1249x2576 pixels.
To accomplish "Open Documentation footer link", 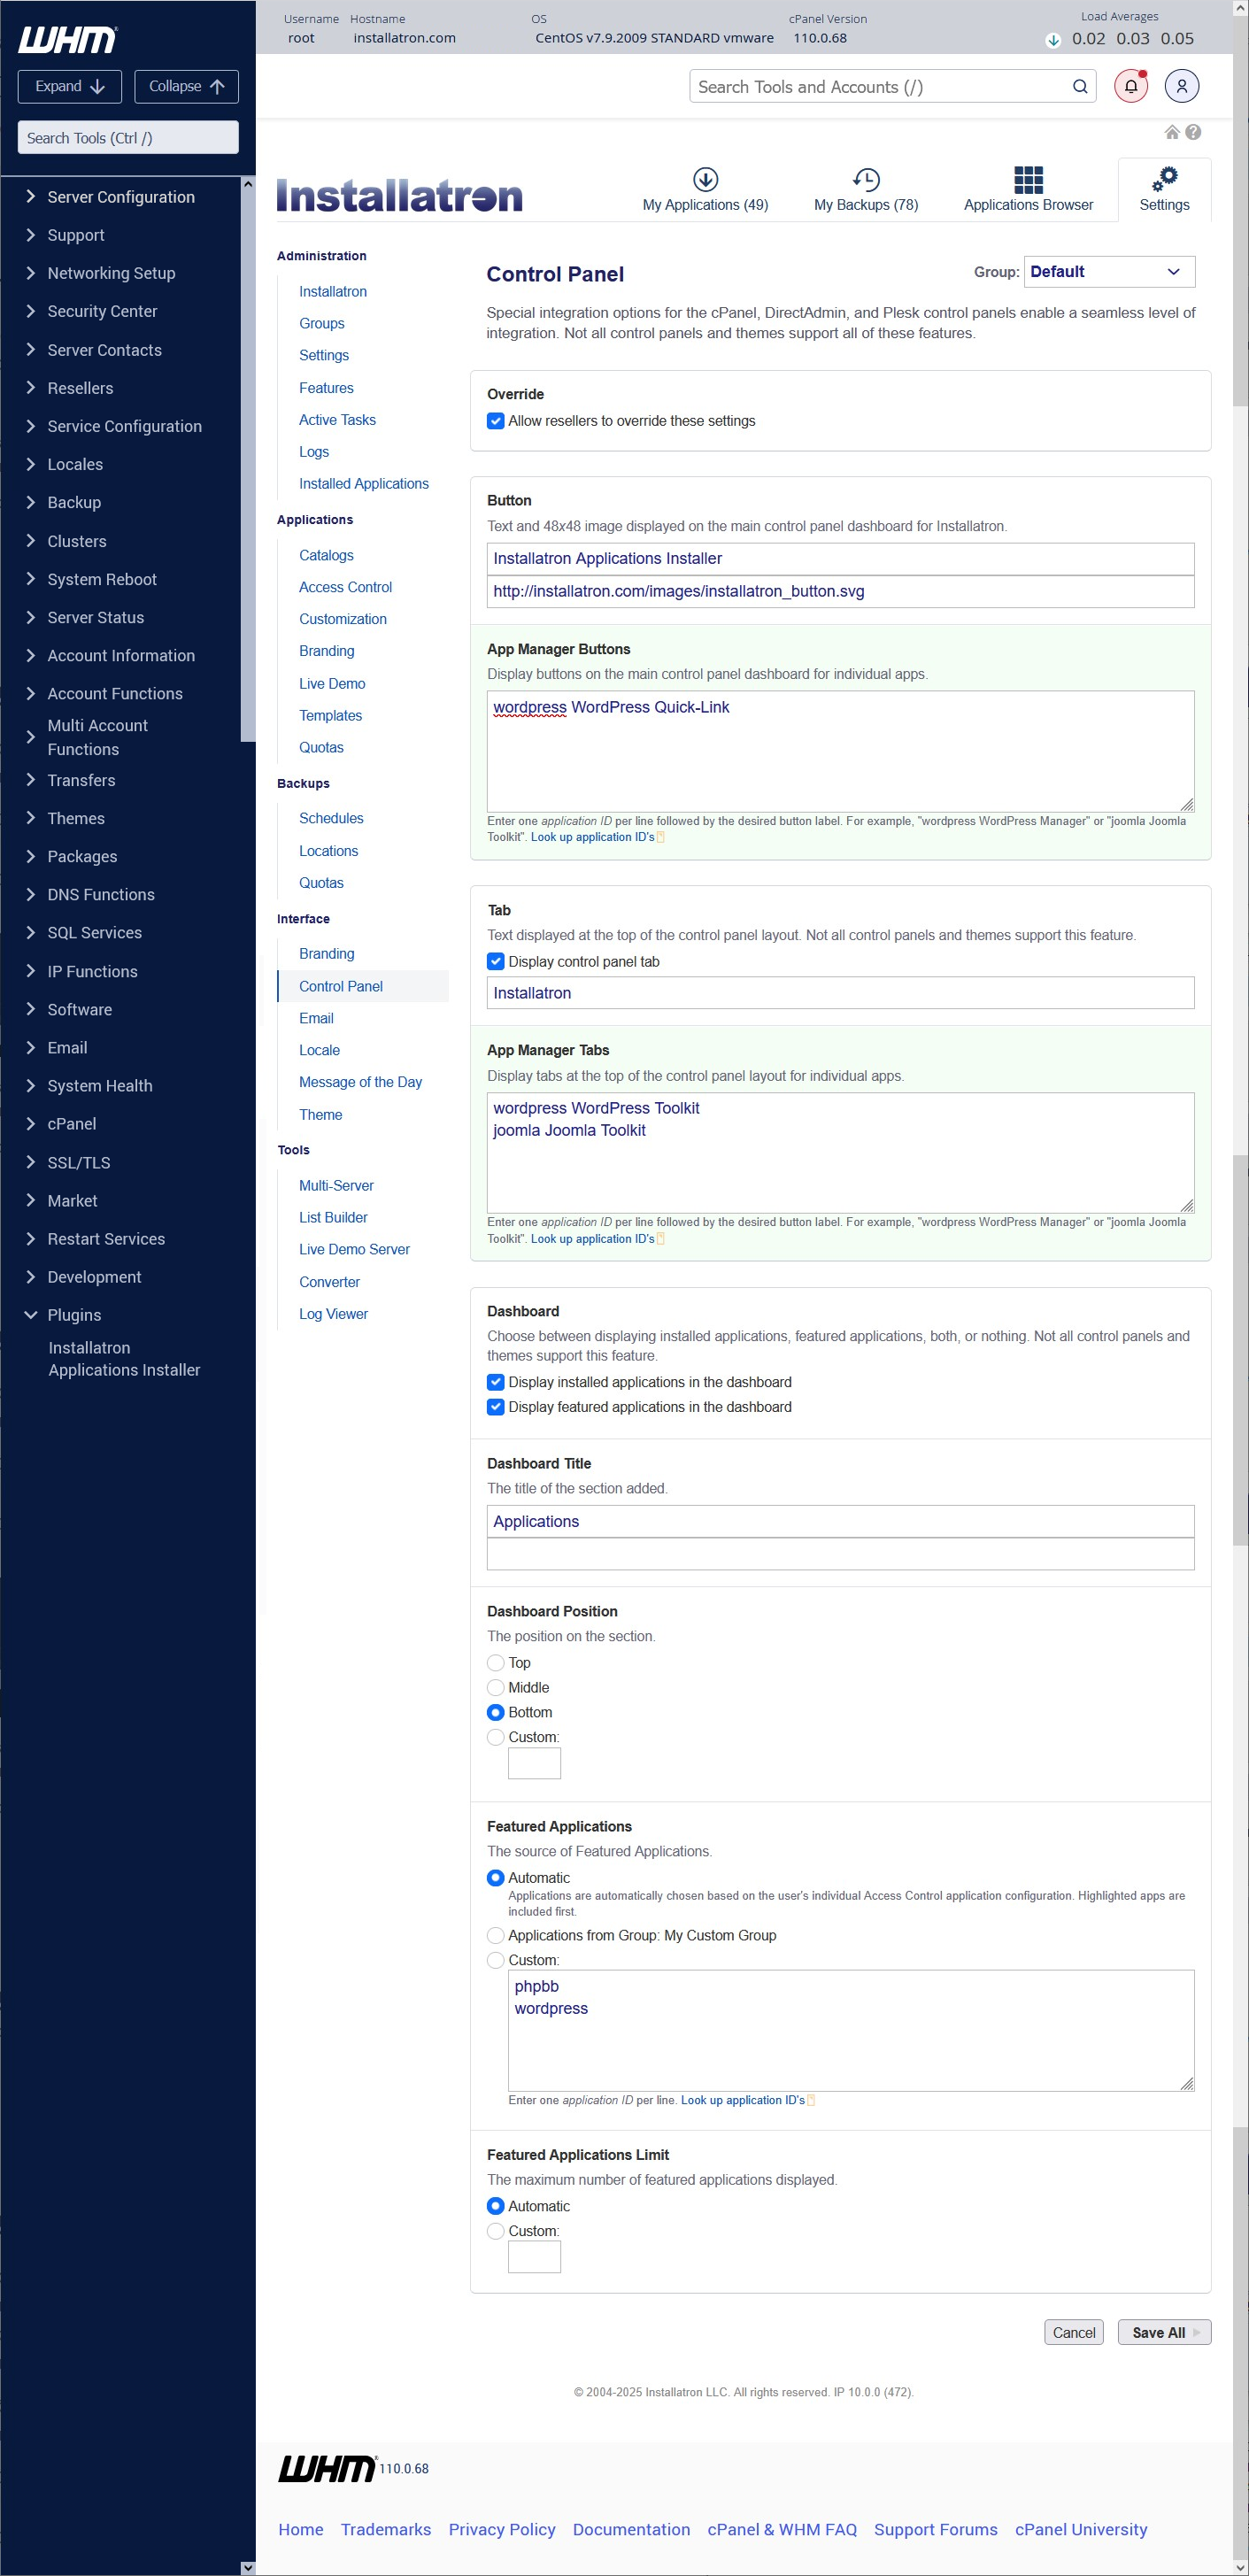I will (x=631, y=2529).
